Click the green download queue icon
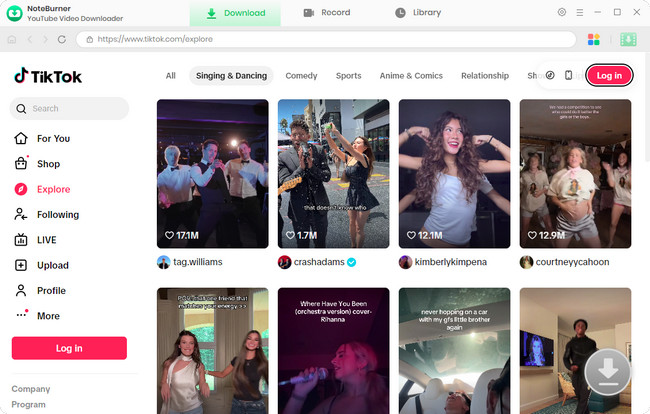650x414 pixels. click(x=628, y=39)
